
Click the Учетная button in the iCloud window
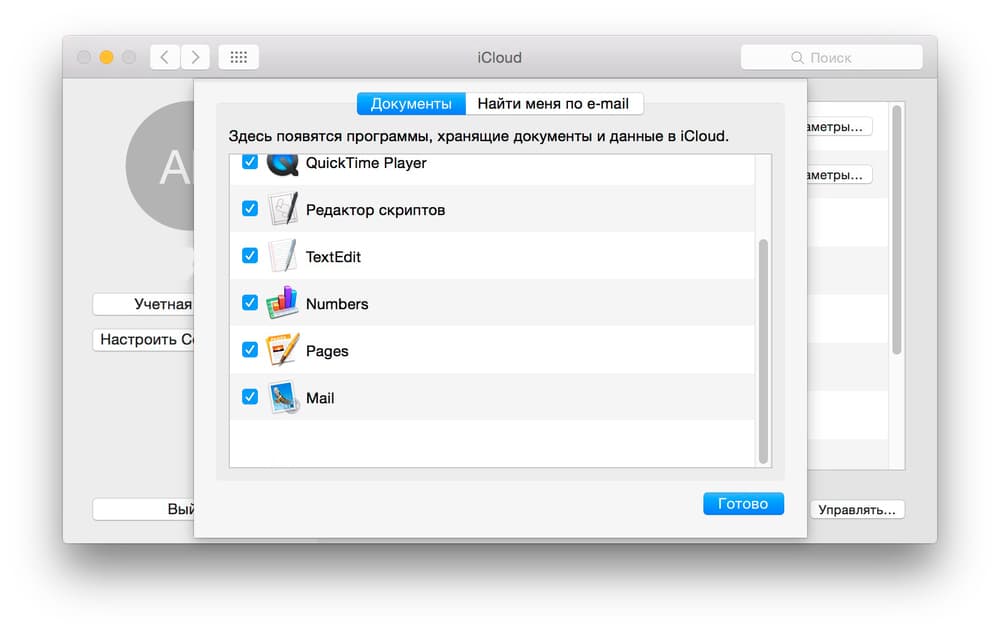coord(143,304)
